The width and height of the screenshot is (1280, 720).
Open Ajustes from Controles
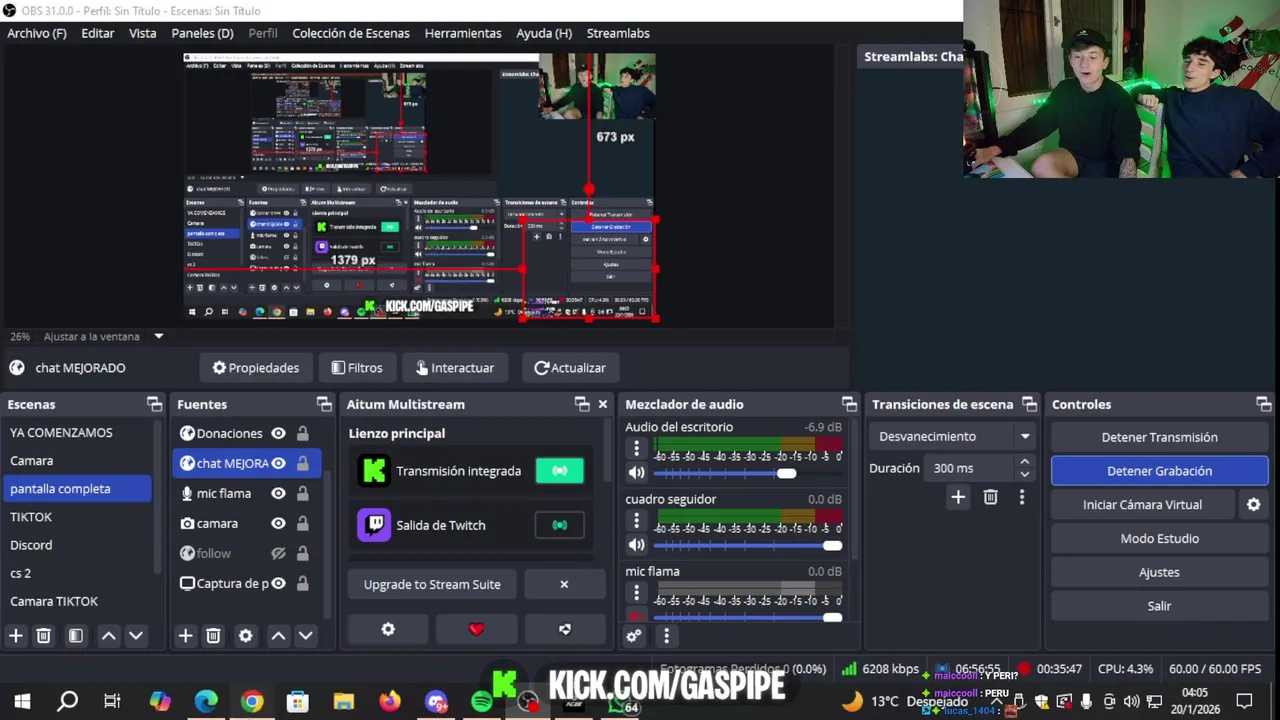(x=1159, y=572)
